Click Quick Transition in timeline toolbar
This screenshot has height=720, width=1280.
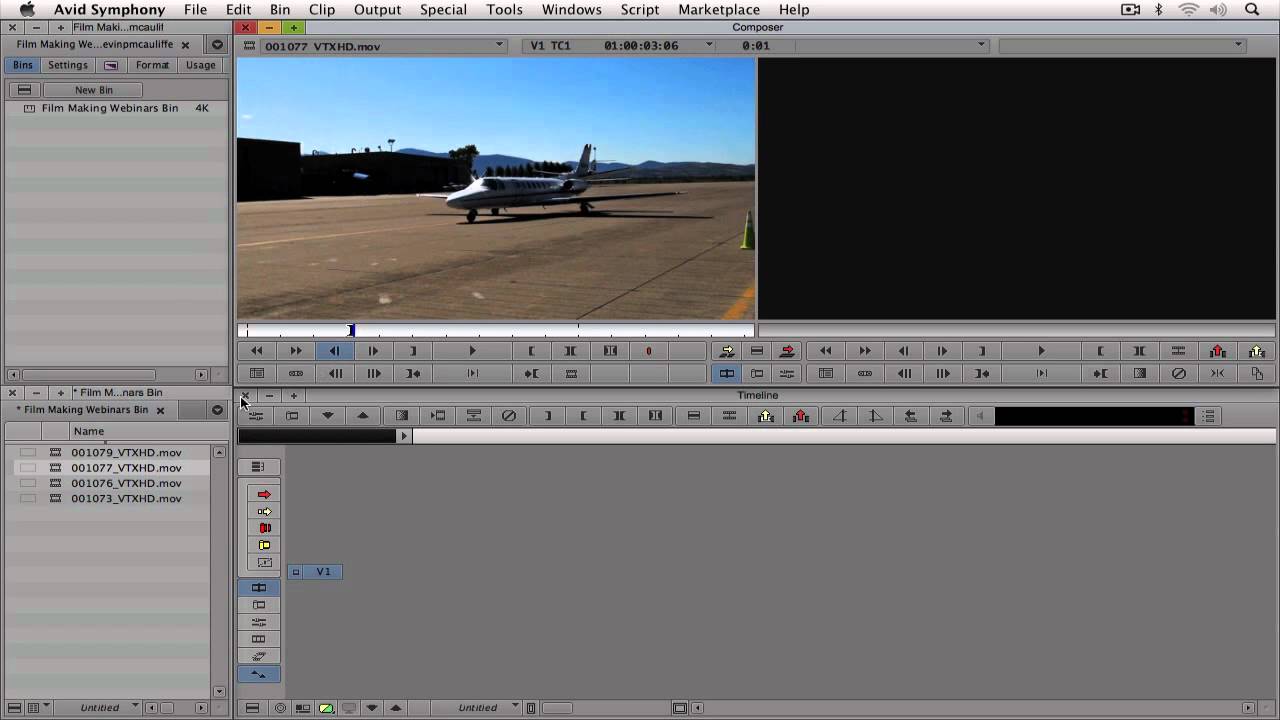click(x=402, y=416)
